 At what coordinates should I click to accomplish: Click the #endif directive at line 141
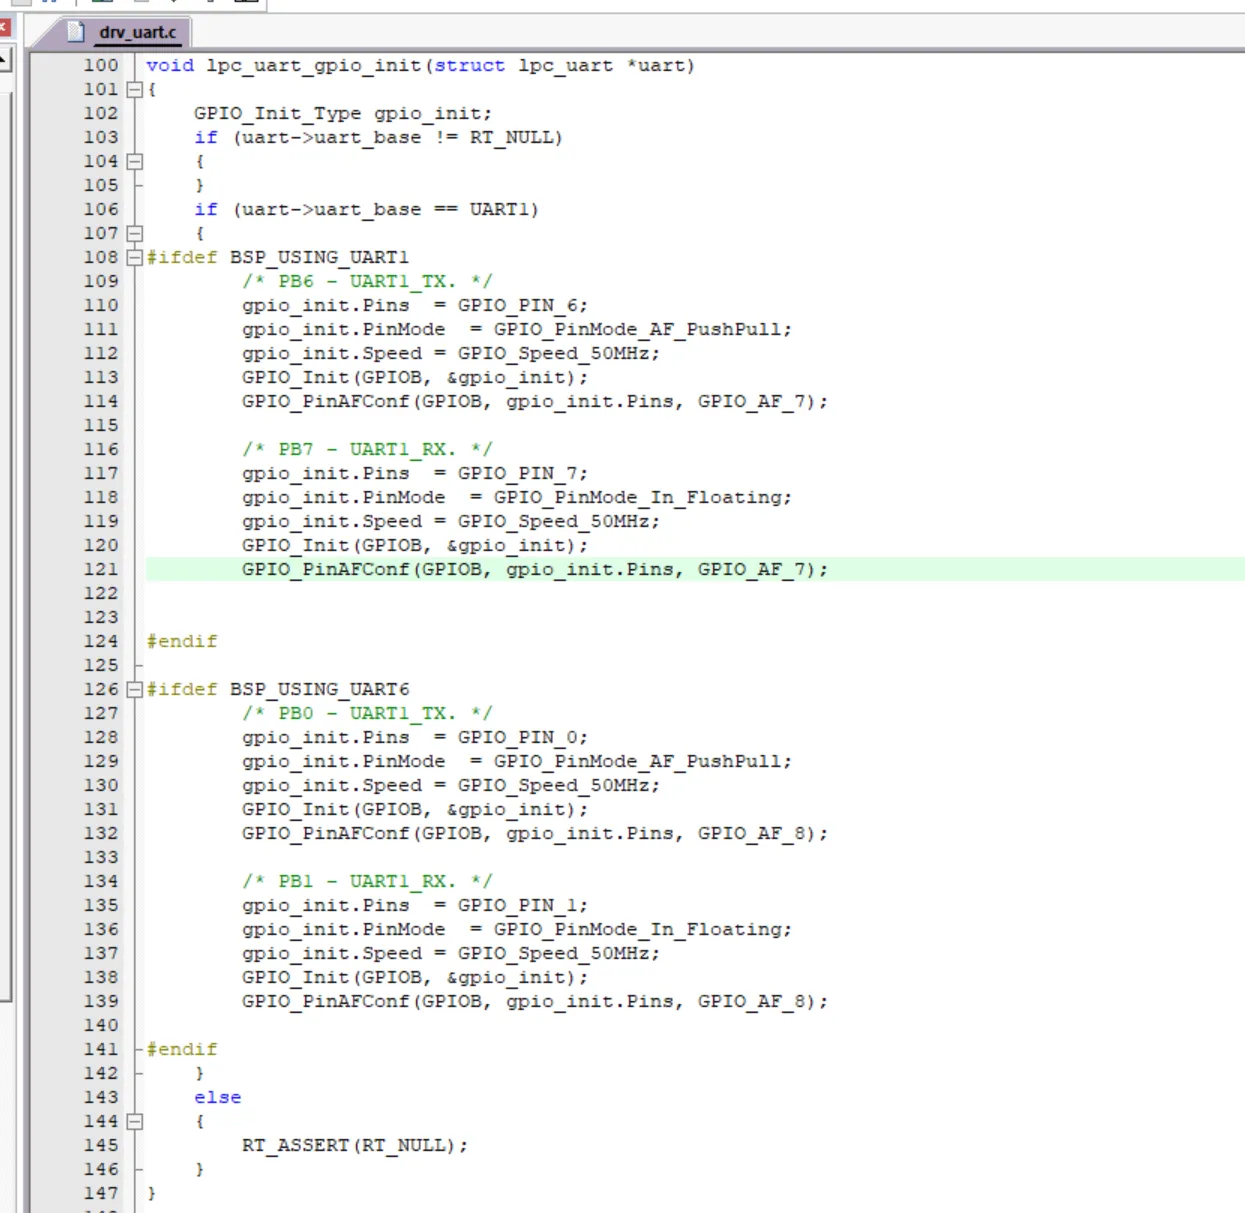point(182,1049)
